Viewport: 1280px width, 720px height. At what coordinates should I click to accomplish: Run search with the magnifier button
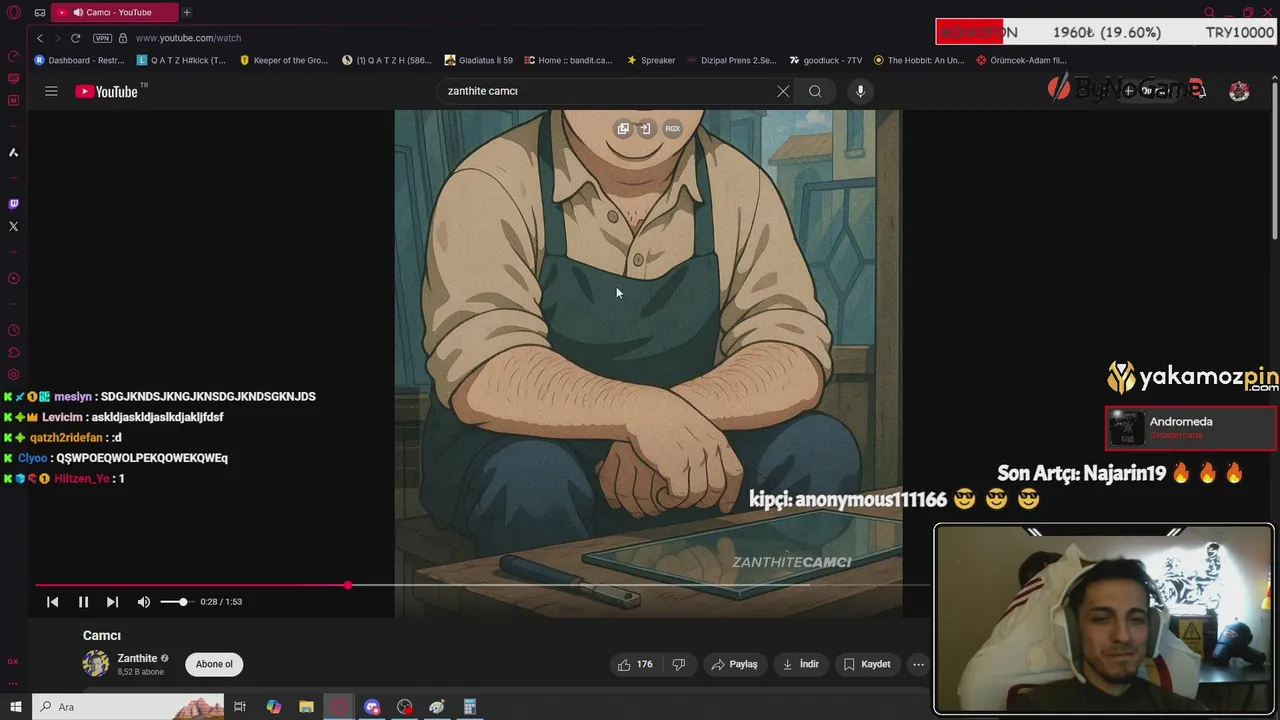(x=815, y=91)
